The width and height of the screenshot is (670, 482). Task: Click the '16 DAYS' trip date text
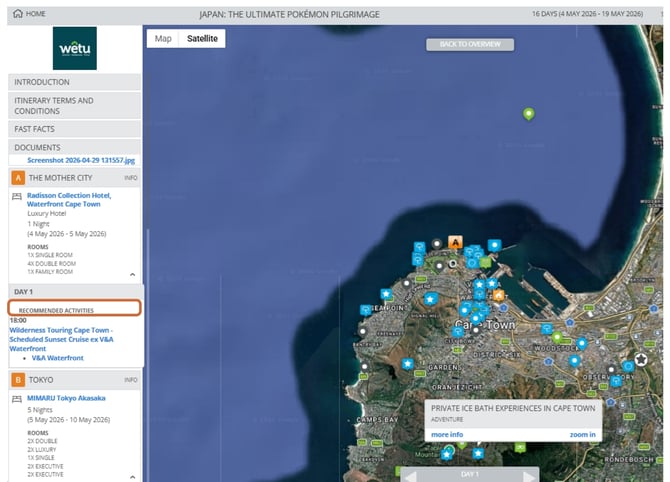coord(587,14)
